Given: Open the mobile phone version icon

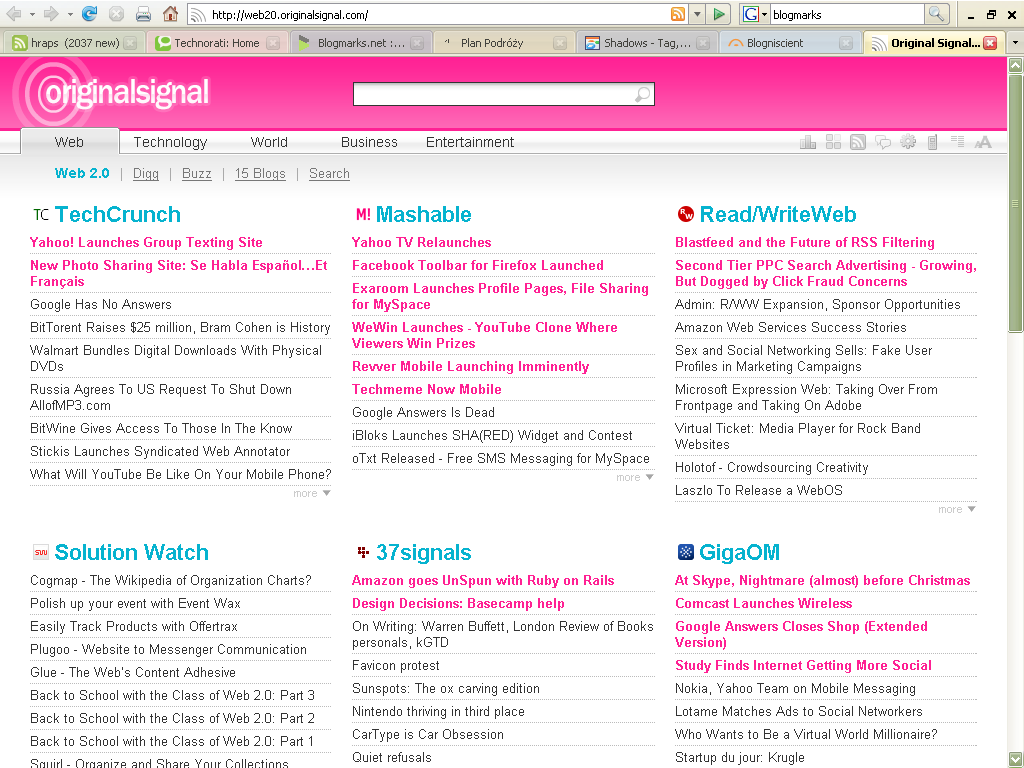Looking at the screenshot, I should coord(933,142).
